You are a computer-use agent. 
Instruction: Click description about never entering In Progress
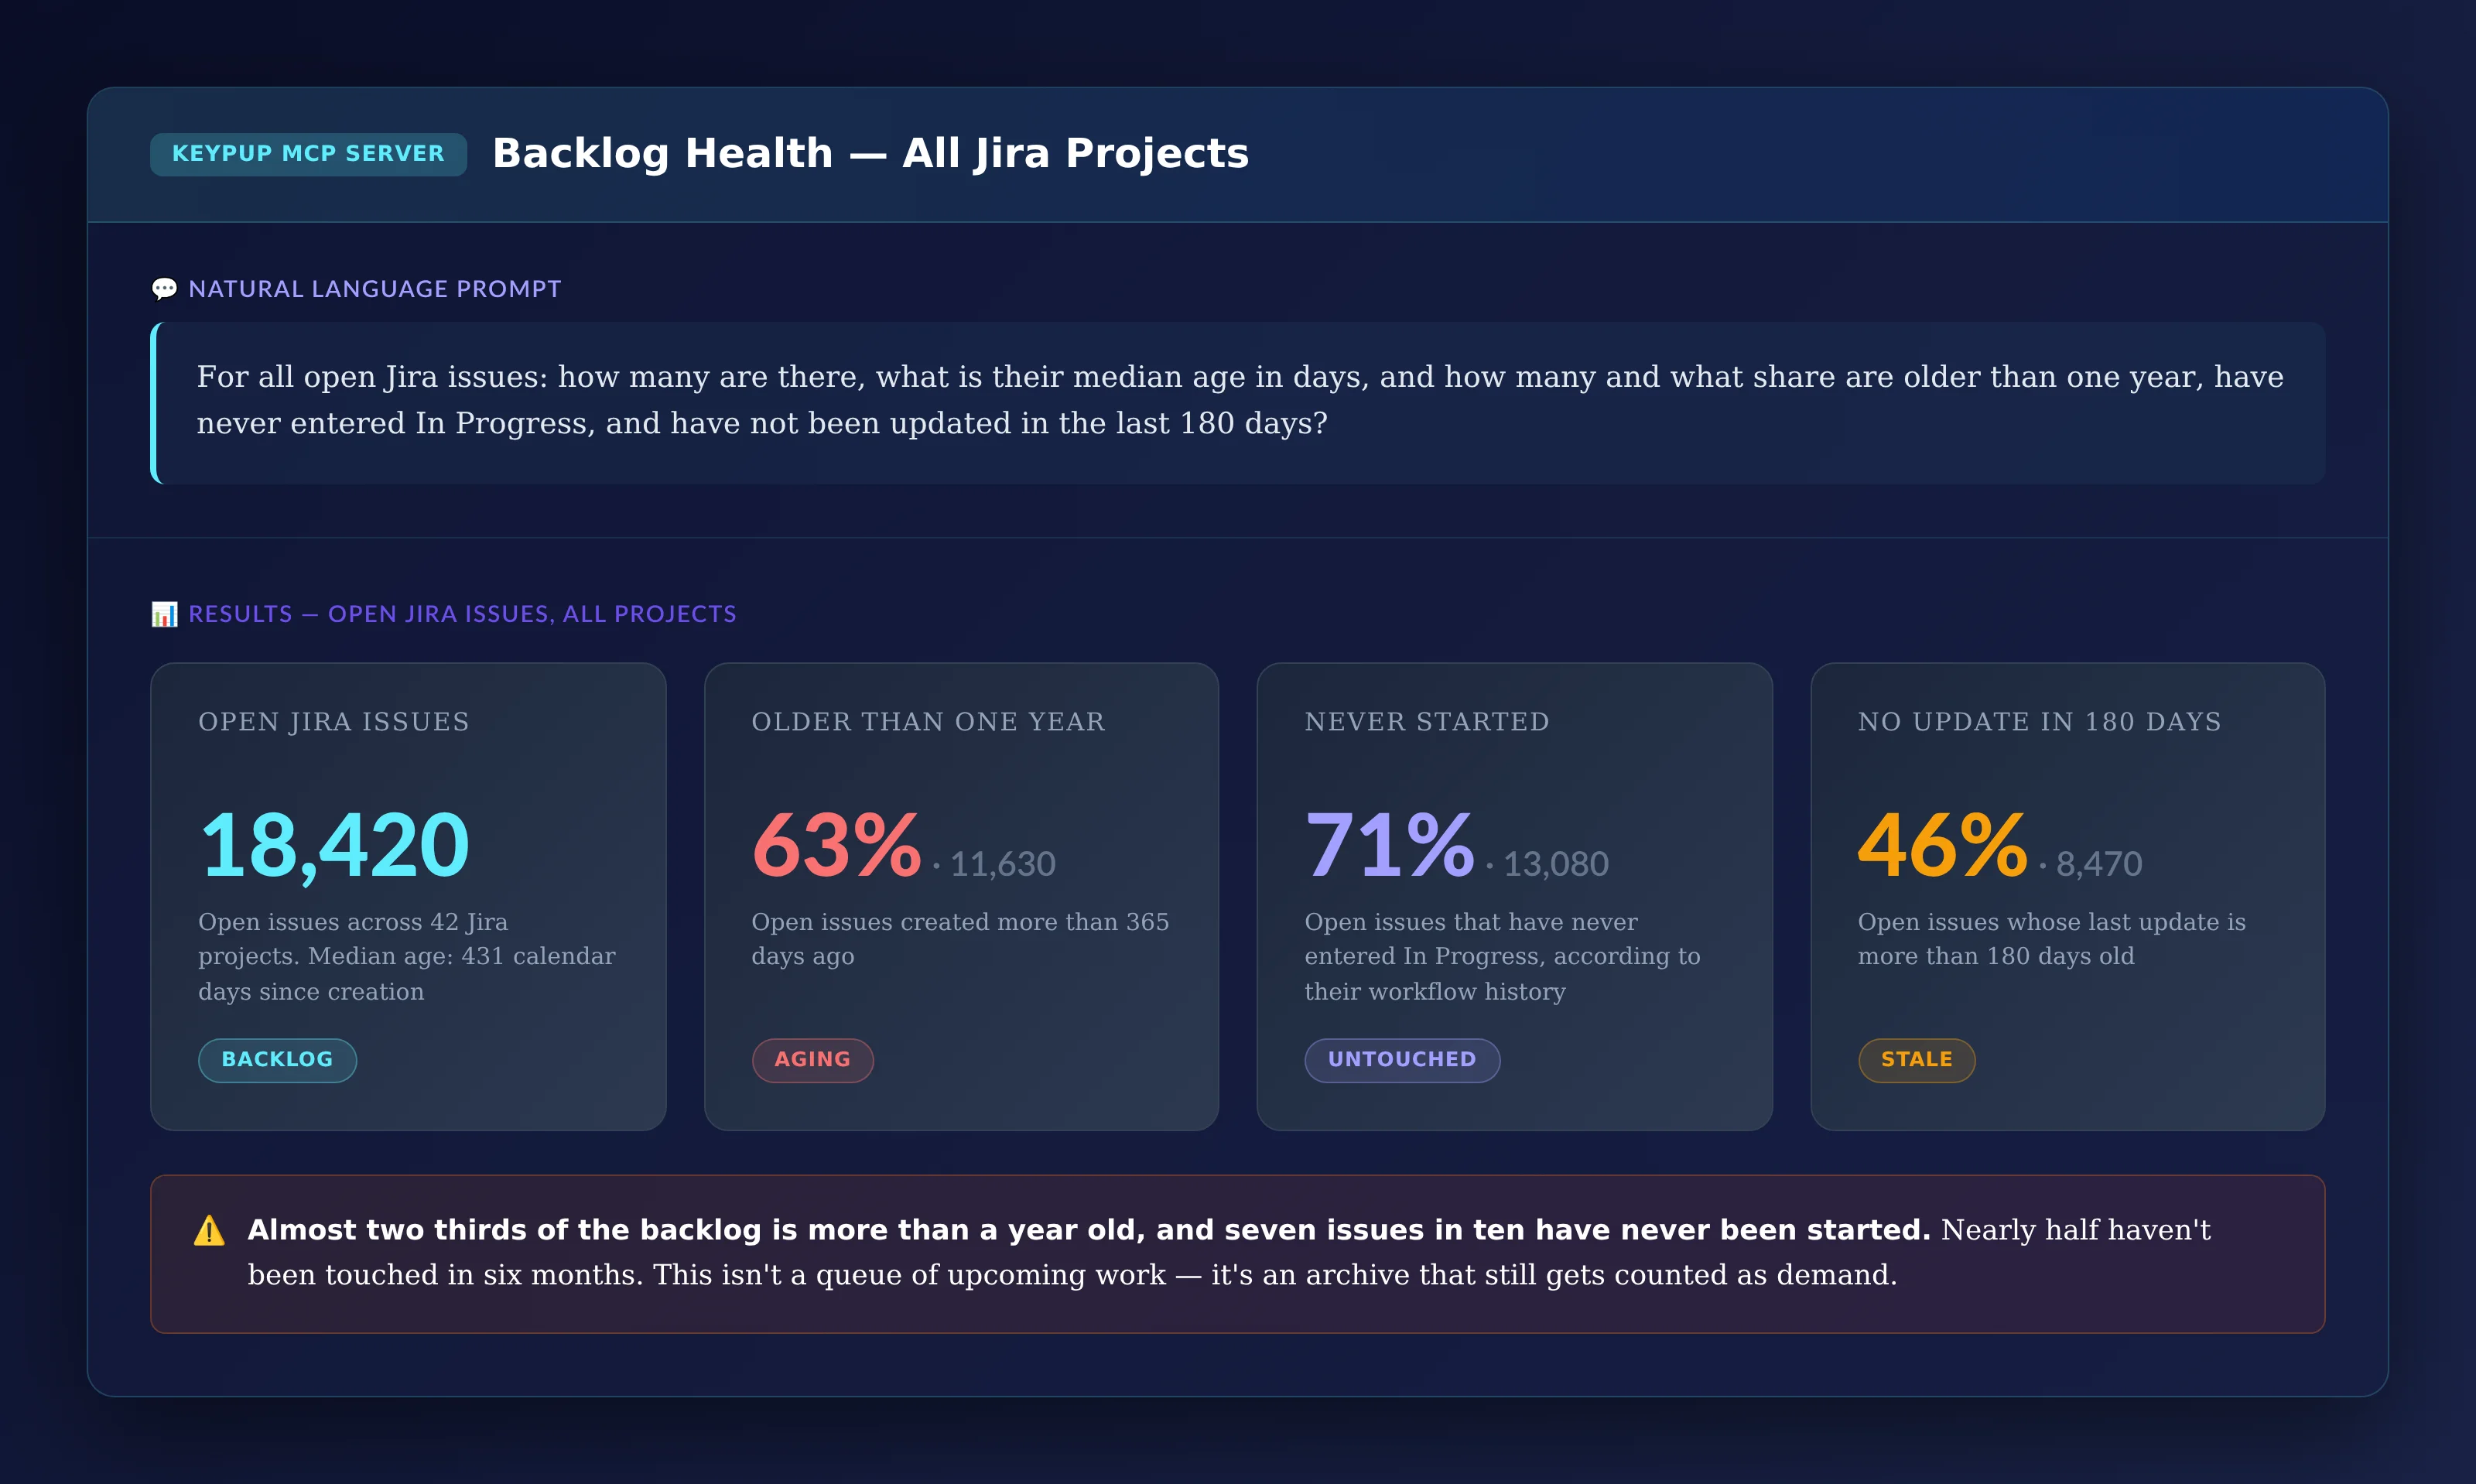1502,957
